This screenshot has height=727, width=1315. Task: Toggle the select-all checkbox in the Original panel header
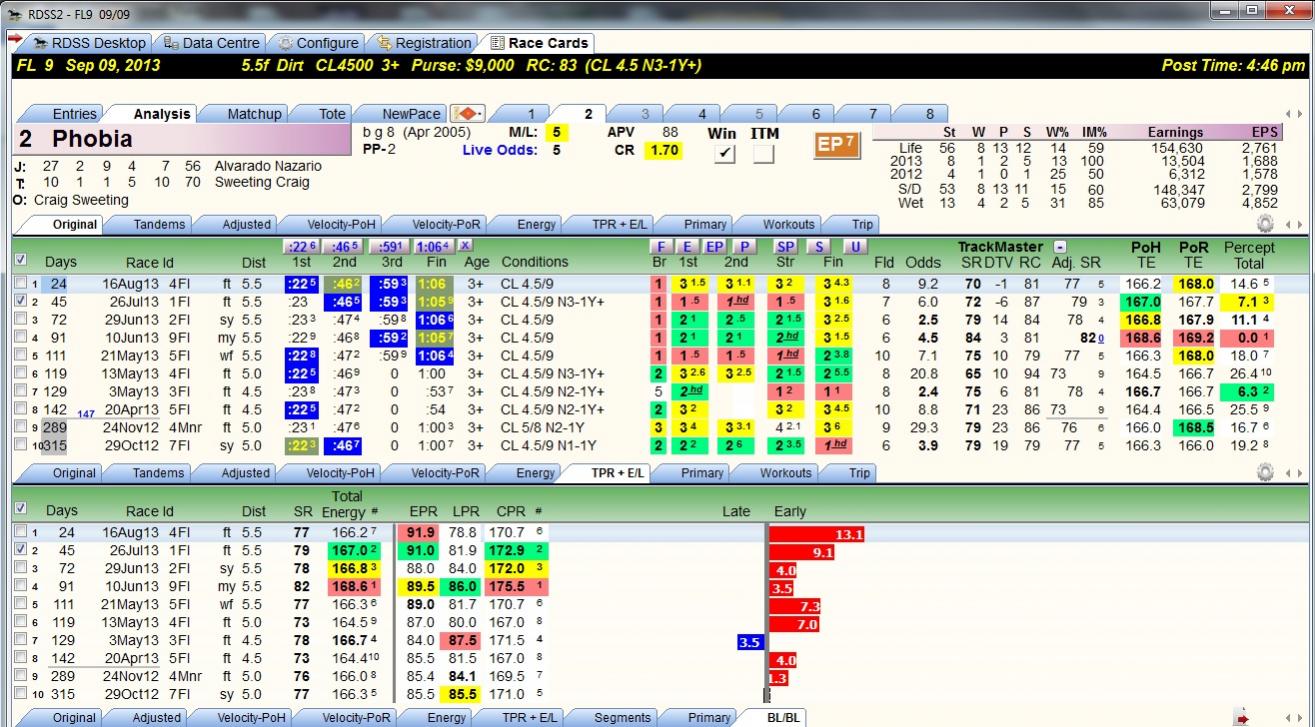(x=21, y=261)
